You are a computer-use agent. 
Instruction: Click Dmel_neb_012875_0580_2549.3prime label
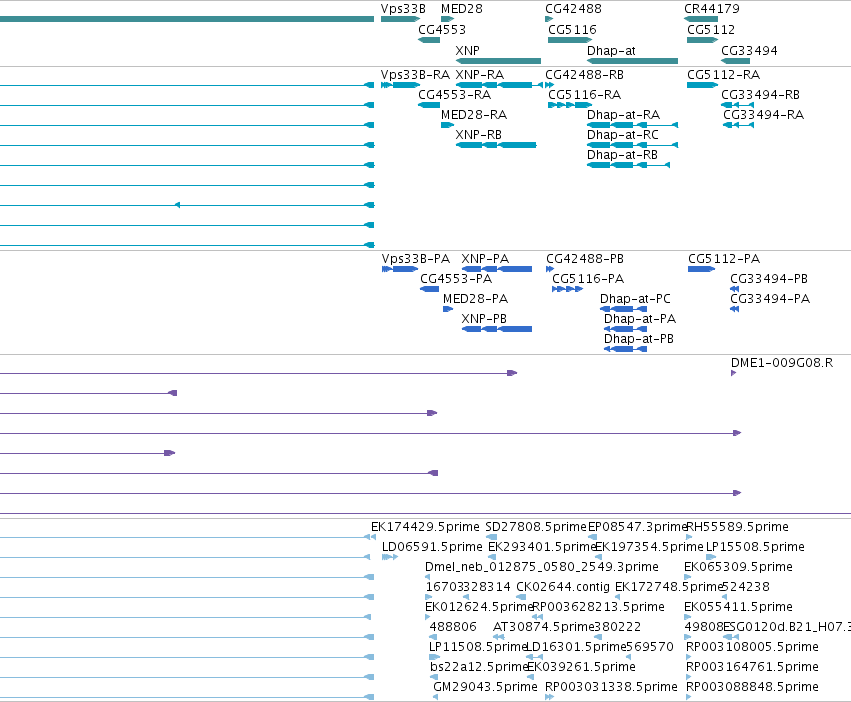coord(542,567)
